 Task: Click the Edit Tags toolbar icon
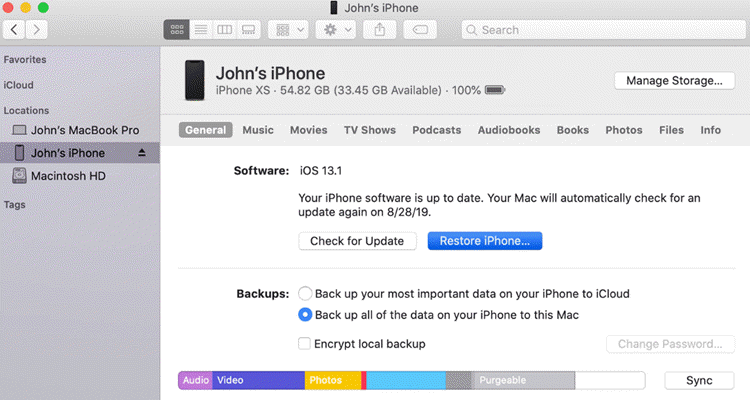[420, 30]
